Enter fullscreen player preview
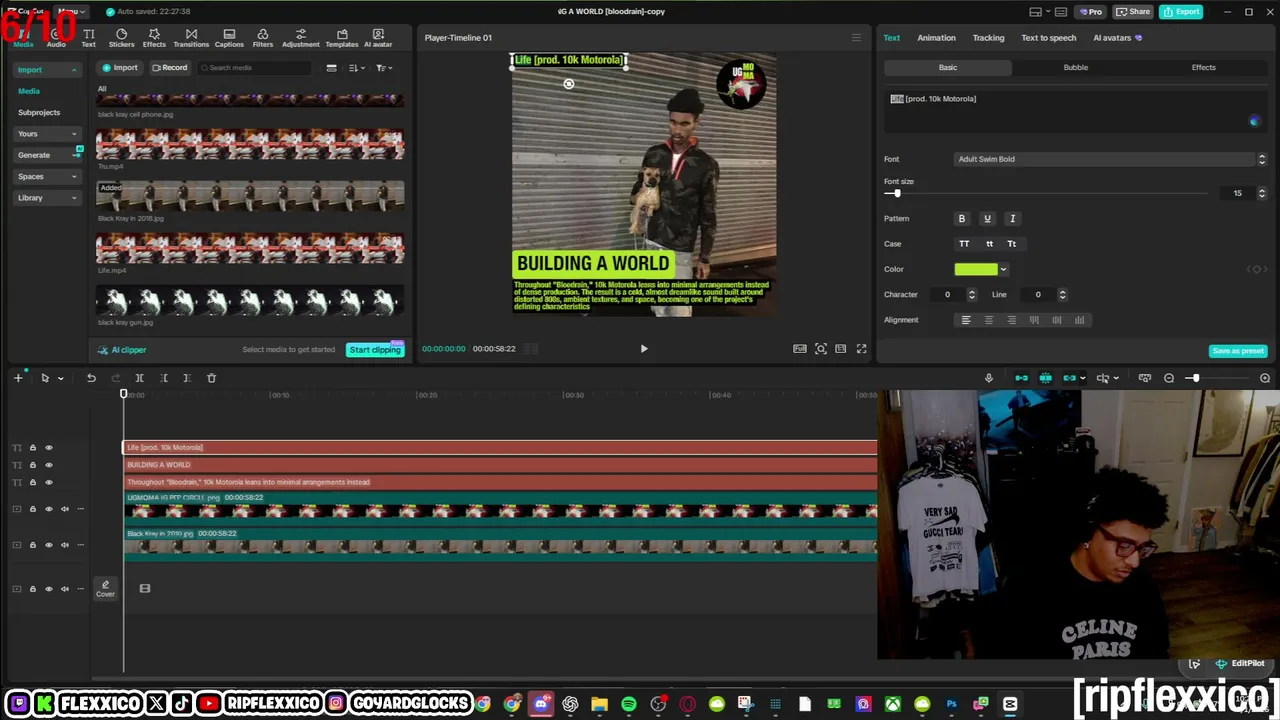 click(x=861, y=349)
